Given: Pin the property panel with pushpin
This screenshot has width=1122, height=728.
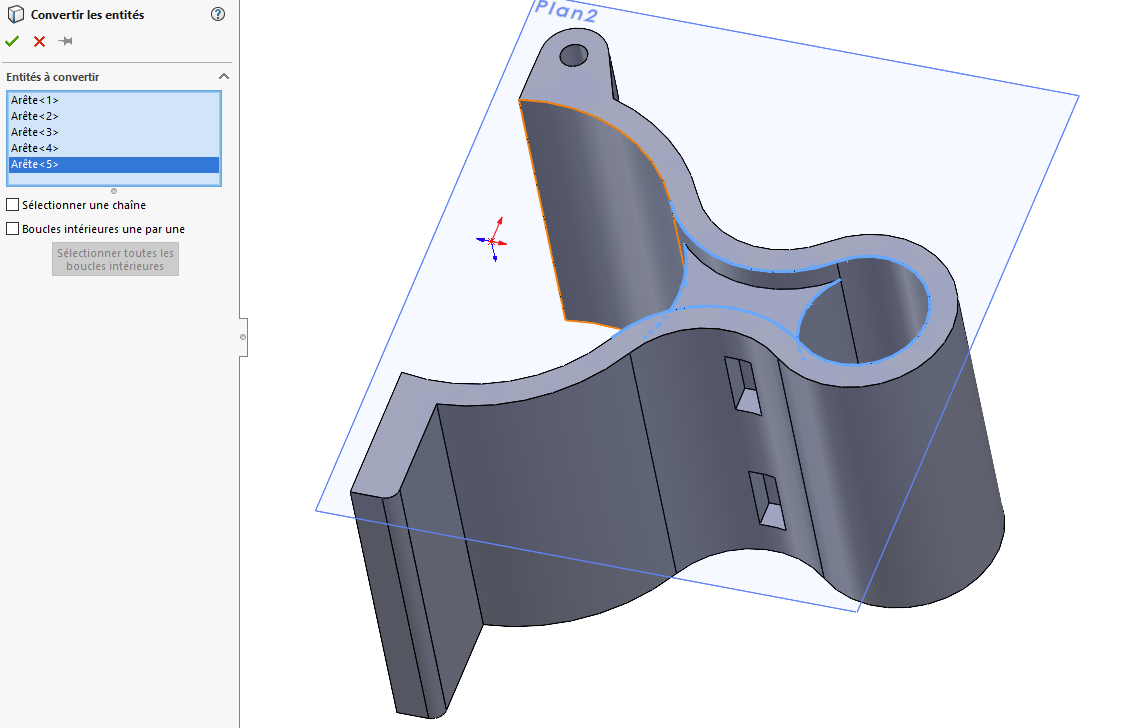Looking at the screenshot, I should click(x=65, y=41).
